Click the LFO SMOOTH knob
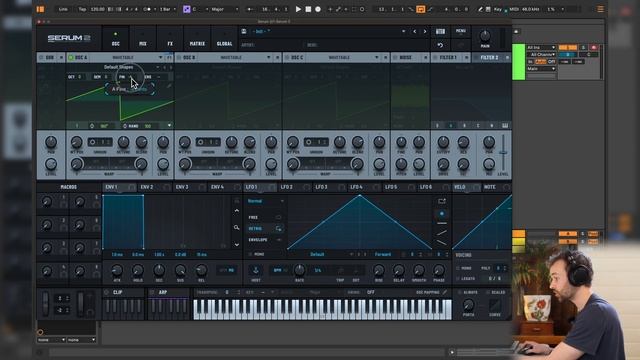 (419, 270)
